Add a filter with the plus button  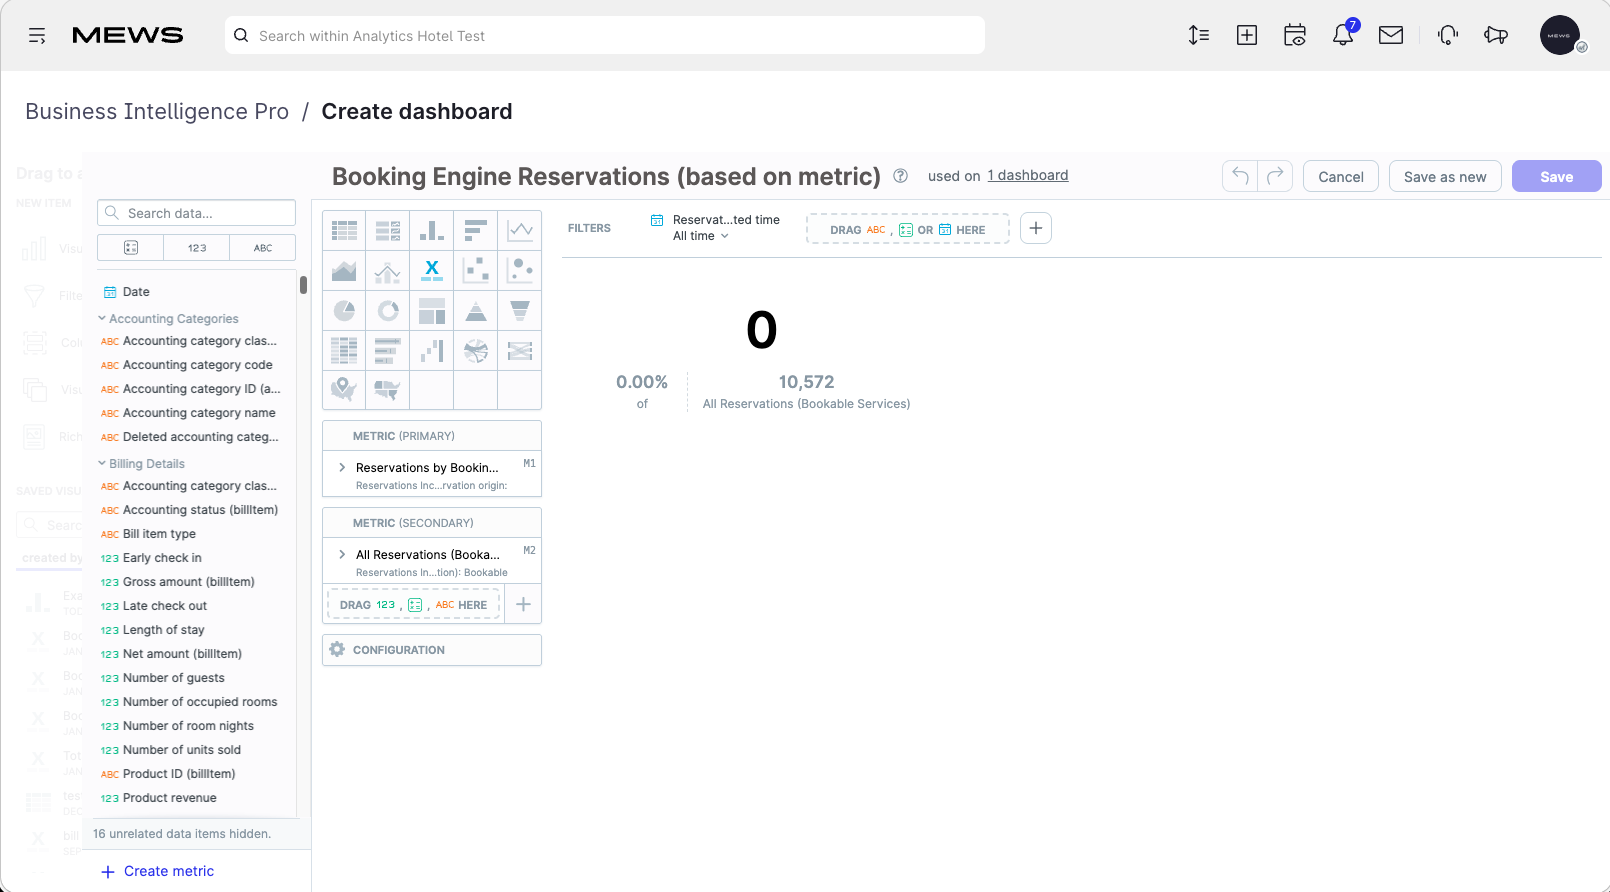(x=1036, y=228)
